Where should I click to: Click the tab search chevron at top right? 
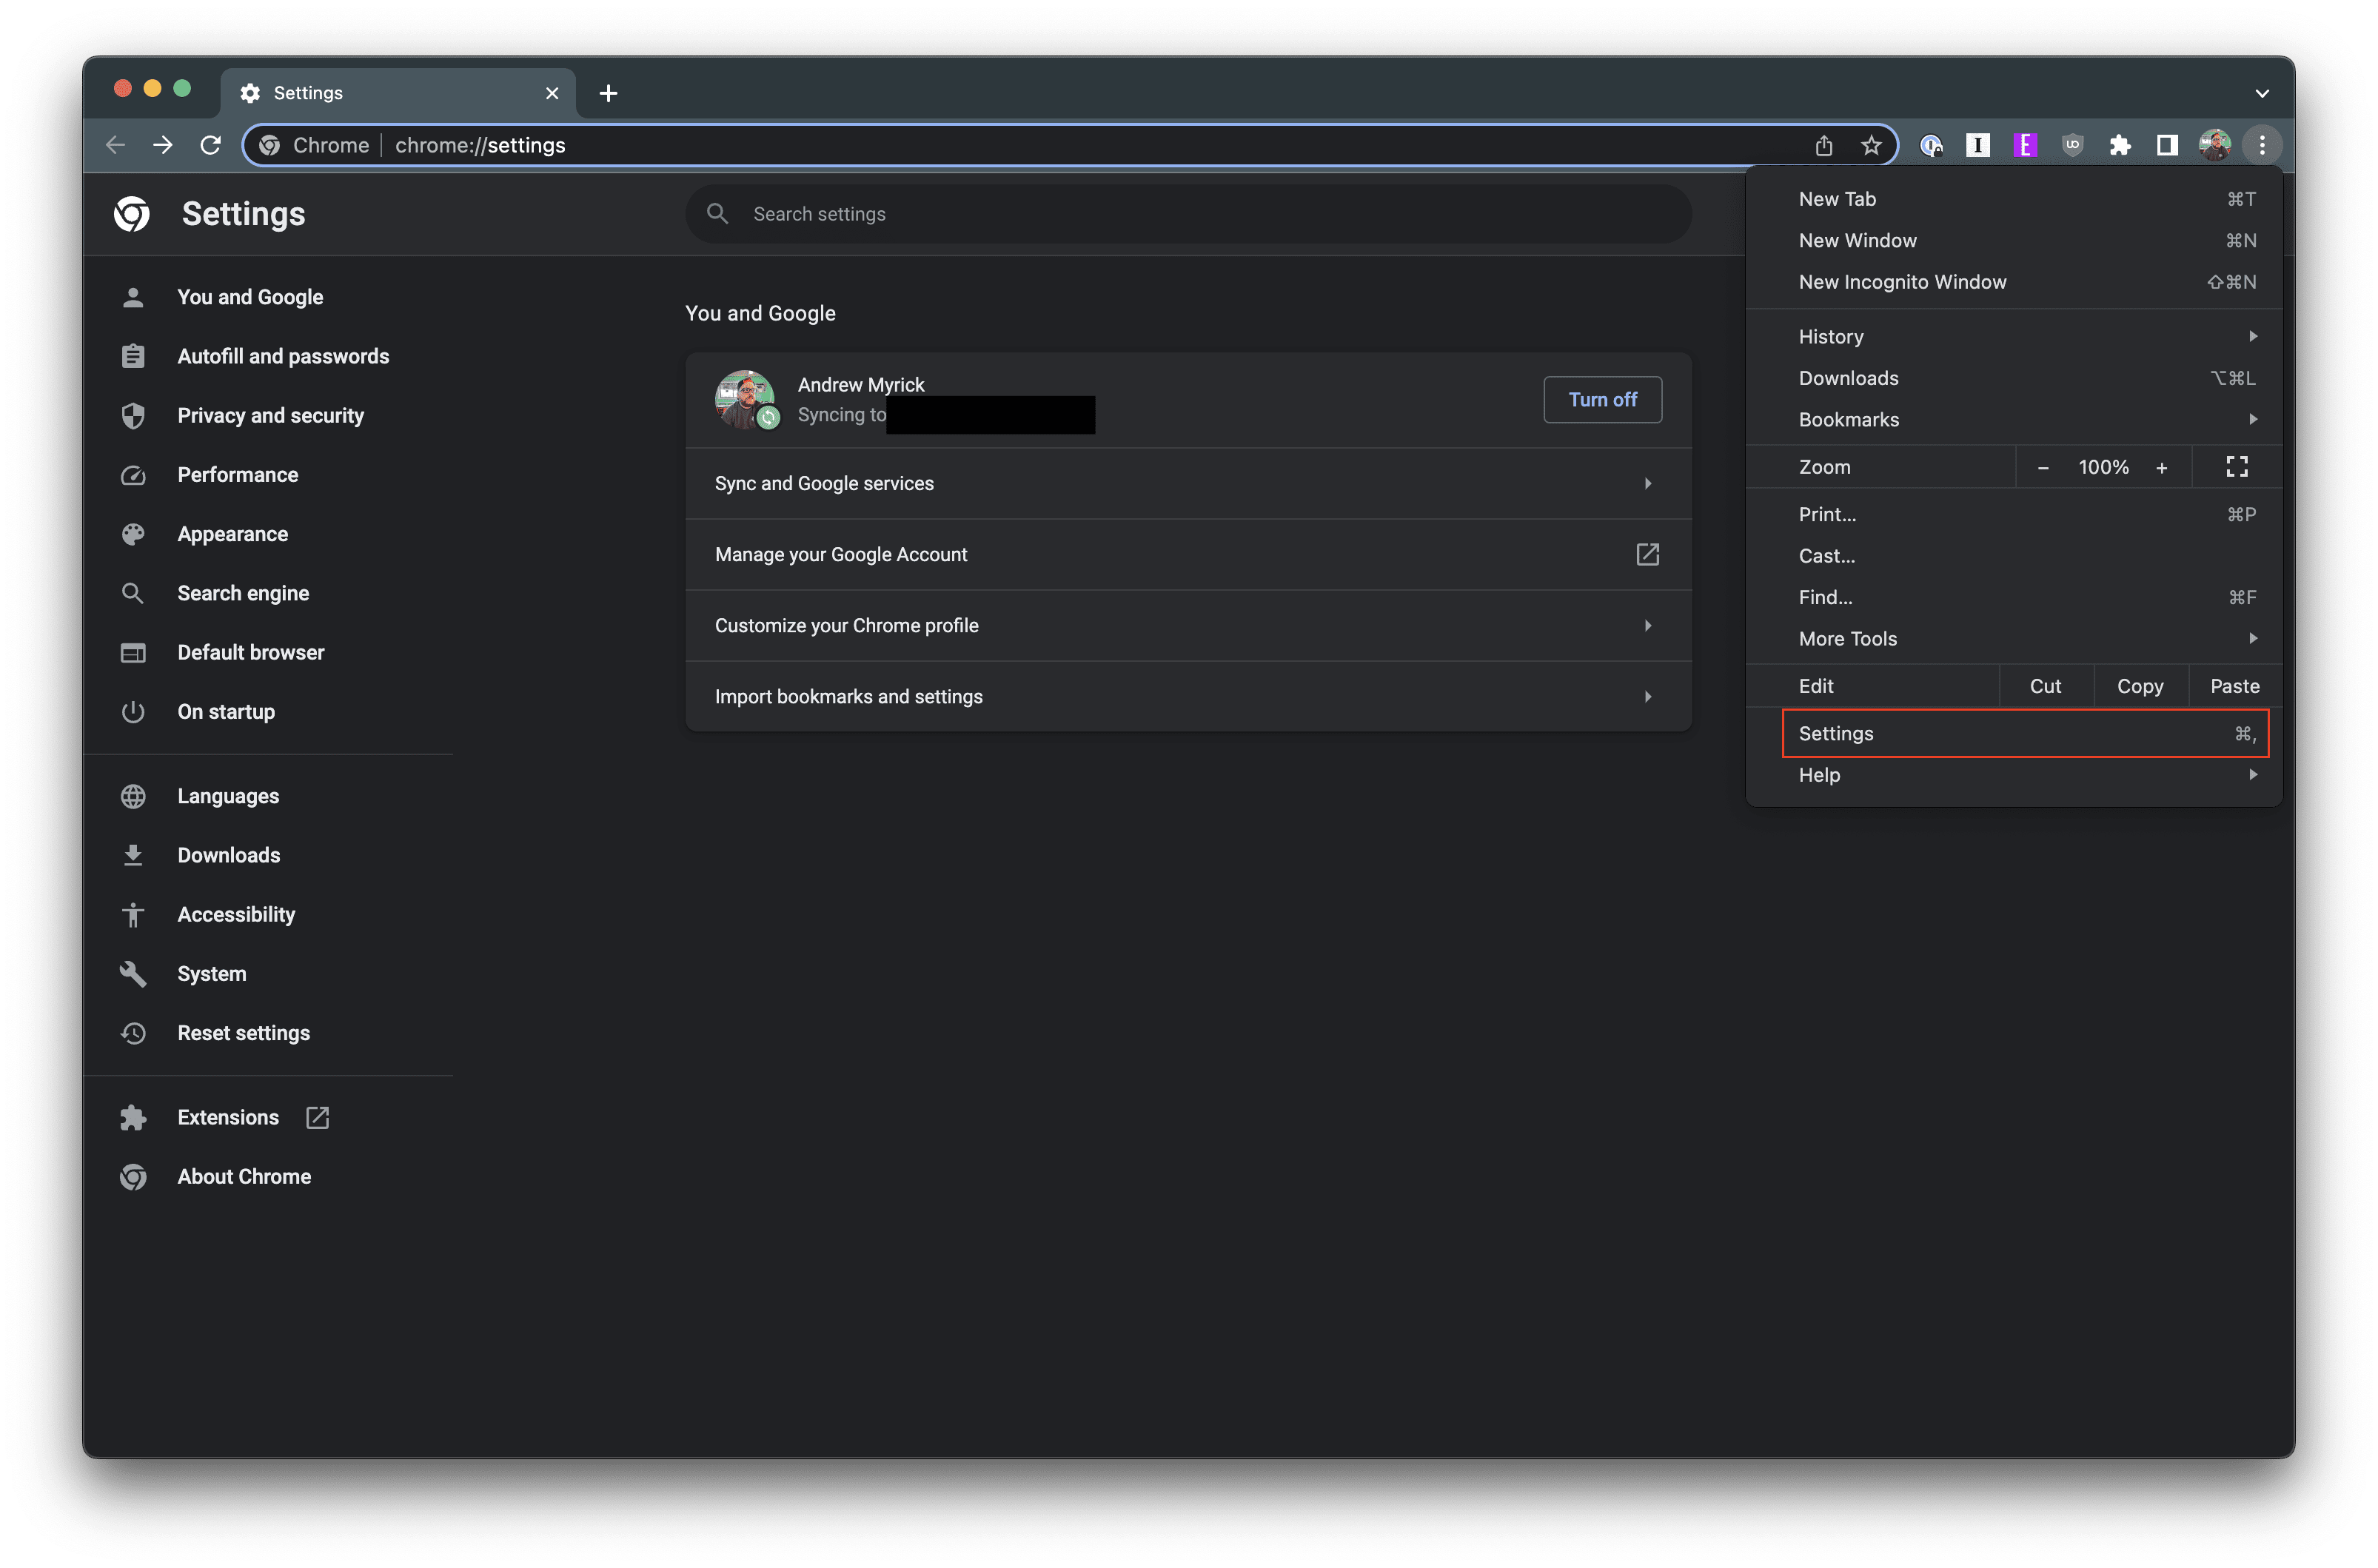pos(2261,93)
